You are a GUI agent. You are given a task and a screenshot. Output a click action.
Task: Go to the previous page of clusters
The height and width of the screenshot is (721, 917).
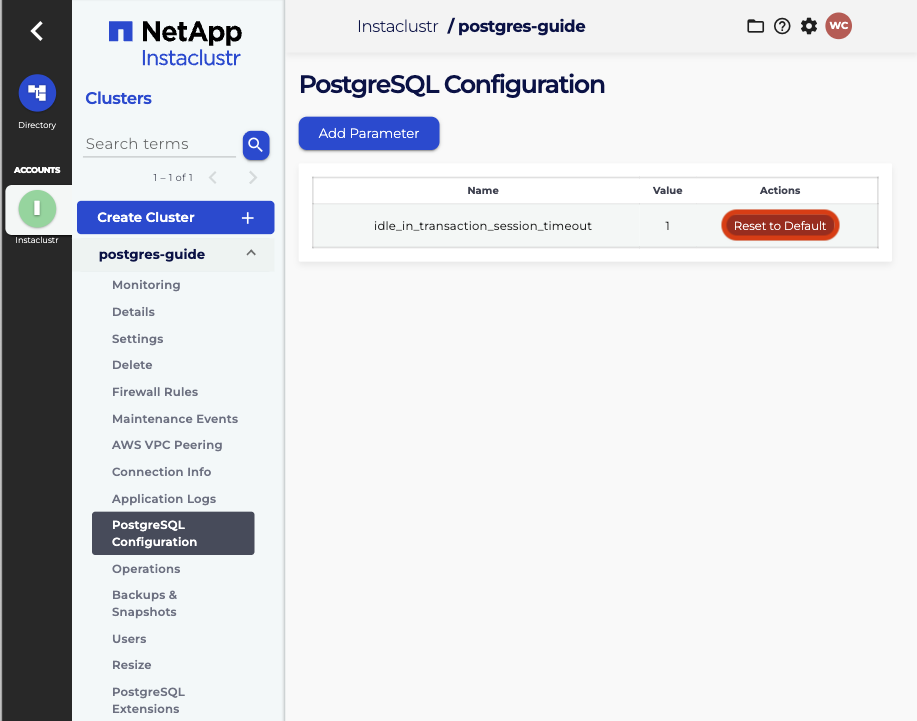point(212,178)
